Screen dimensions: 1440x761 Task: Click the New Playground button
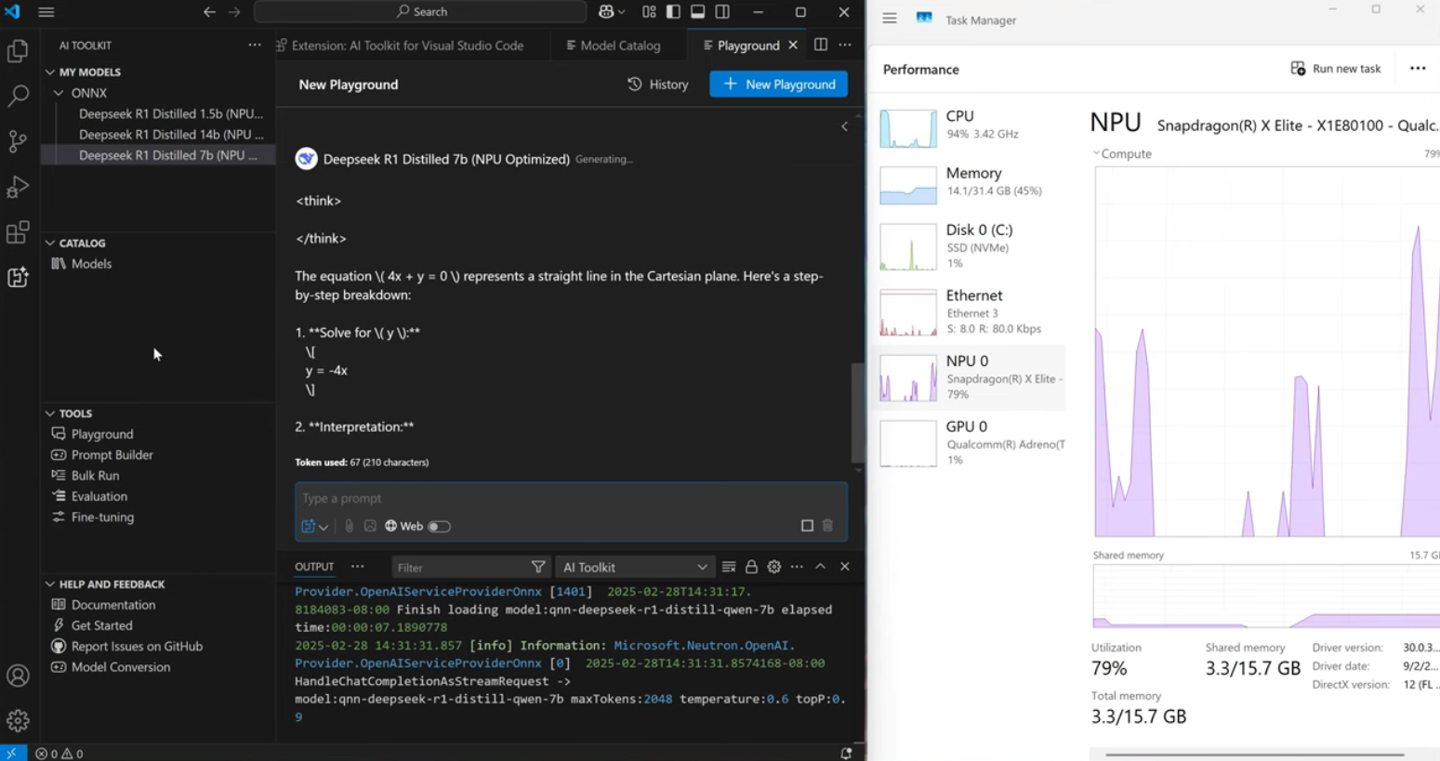pyautogui.click(x=778, y=84)
